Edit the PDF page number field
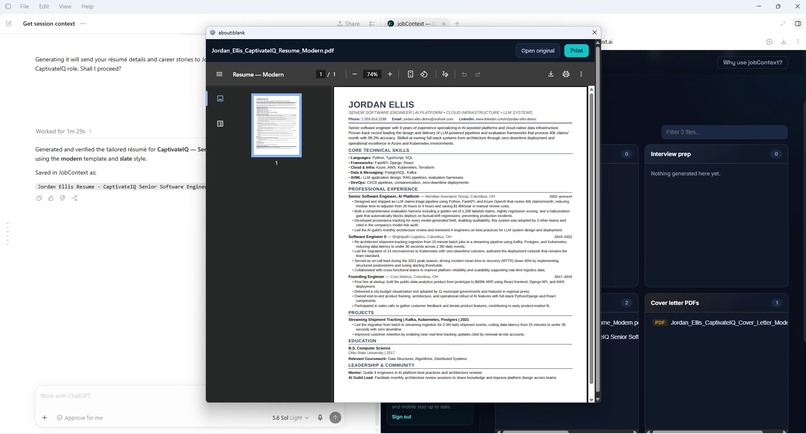Image resolution: width=806 pixels, height=434 pixels. (321, 74)
